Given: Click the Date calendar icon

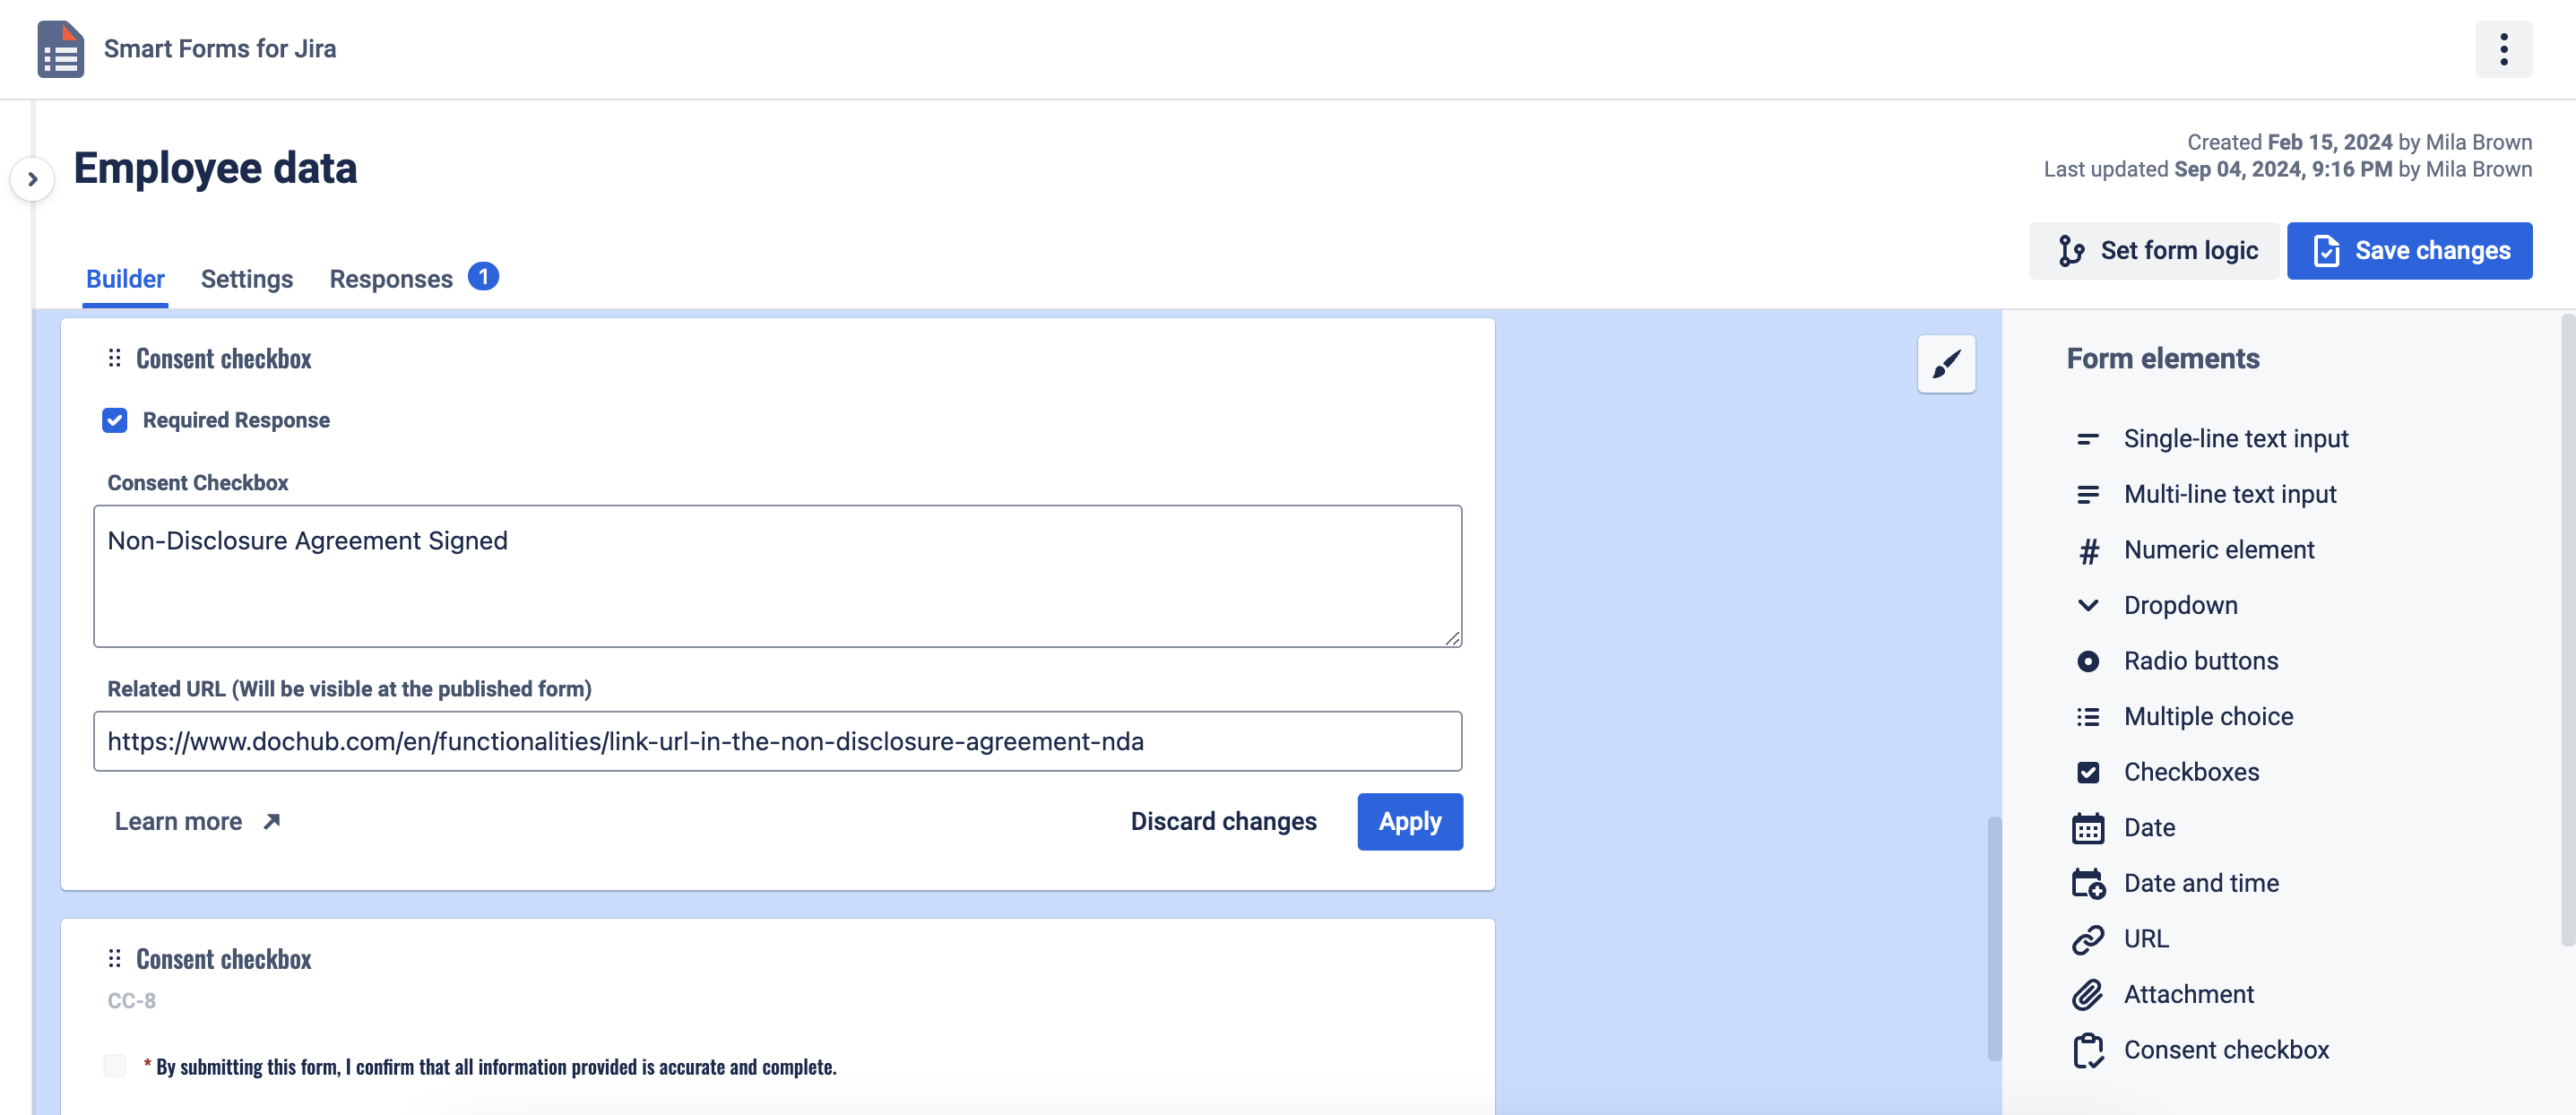Looking at the screenshot, I should click(2087, 827).
